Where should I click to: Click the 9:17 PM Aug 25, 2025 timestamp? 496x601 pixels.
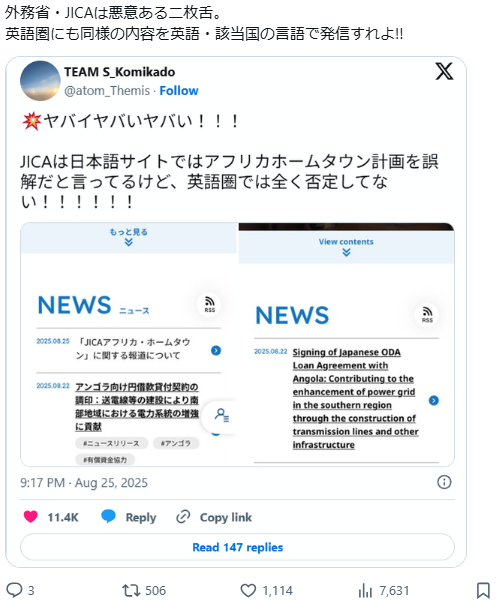[84, 483]
